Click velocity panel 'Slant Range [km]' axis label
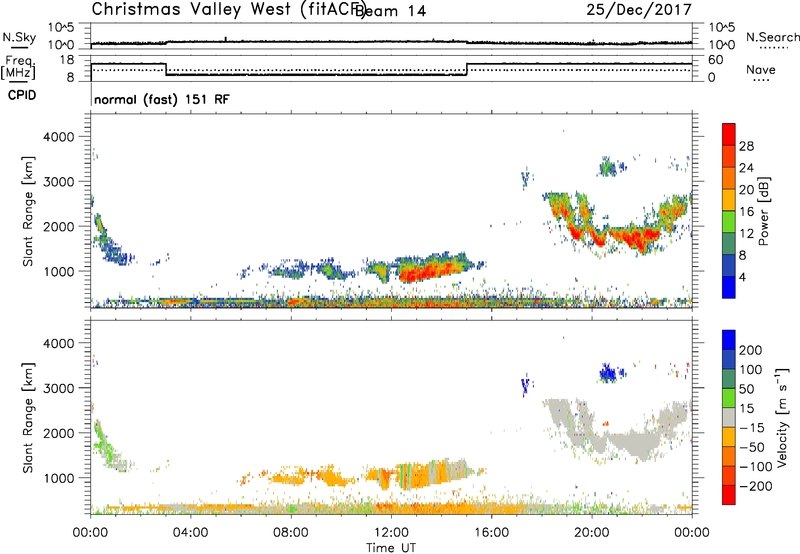800x554 pixels. pos(28,418)
